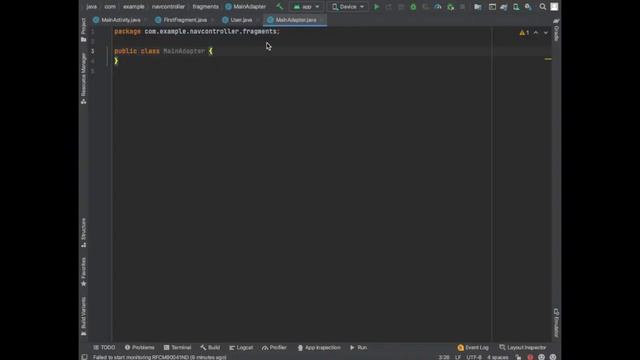The height and width of the screenshot is (360, 640).
Task: Open the Problems tool window
Action: tap(139, 347)
